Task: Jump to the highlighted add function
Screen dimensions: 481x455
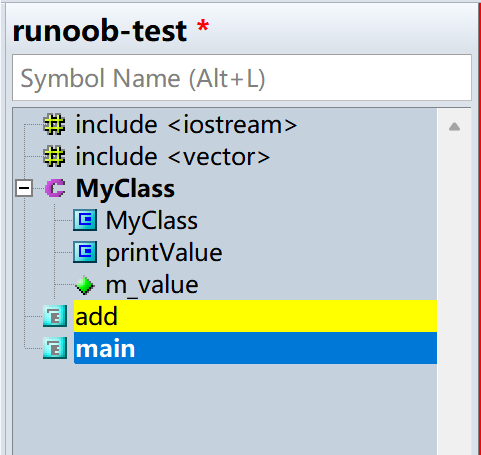Action: [x=255, y=316]
